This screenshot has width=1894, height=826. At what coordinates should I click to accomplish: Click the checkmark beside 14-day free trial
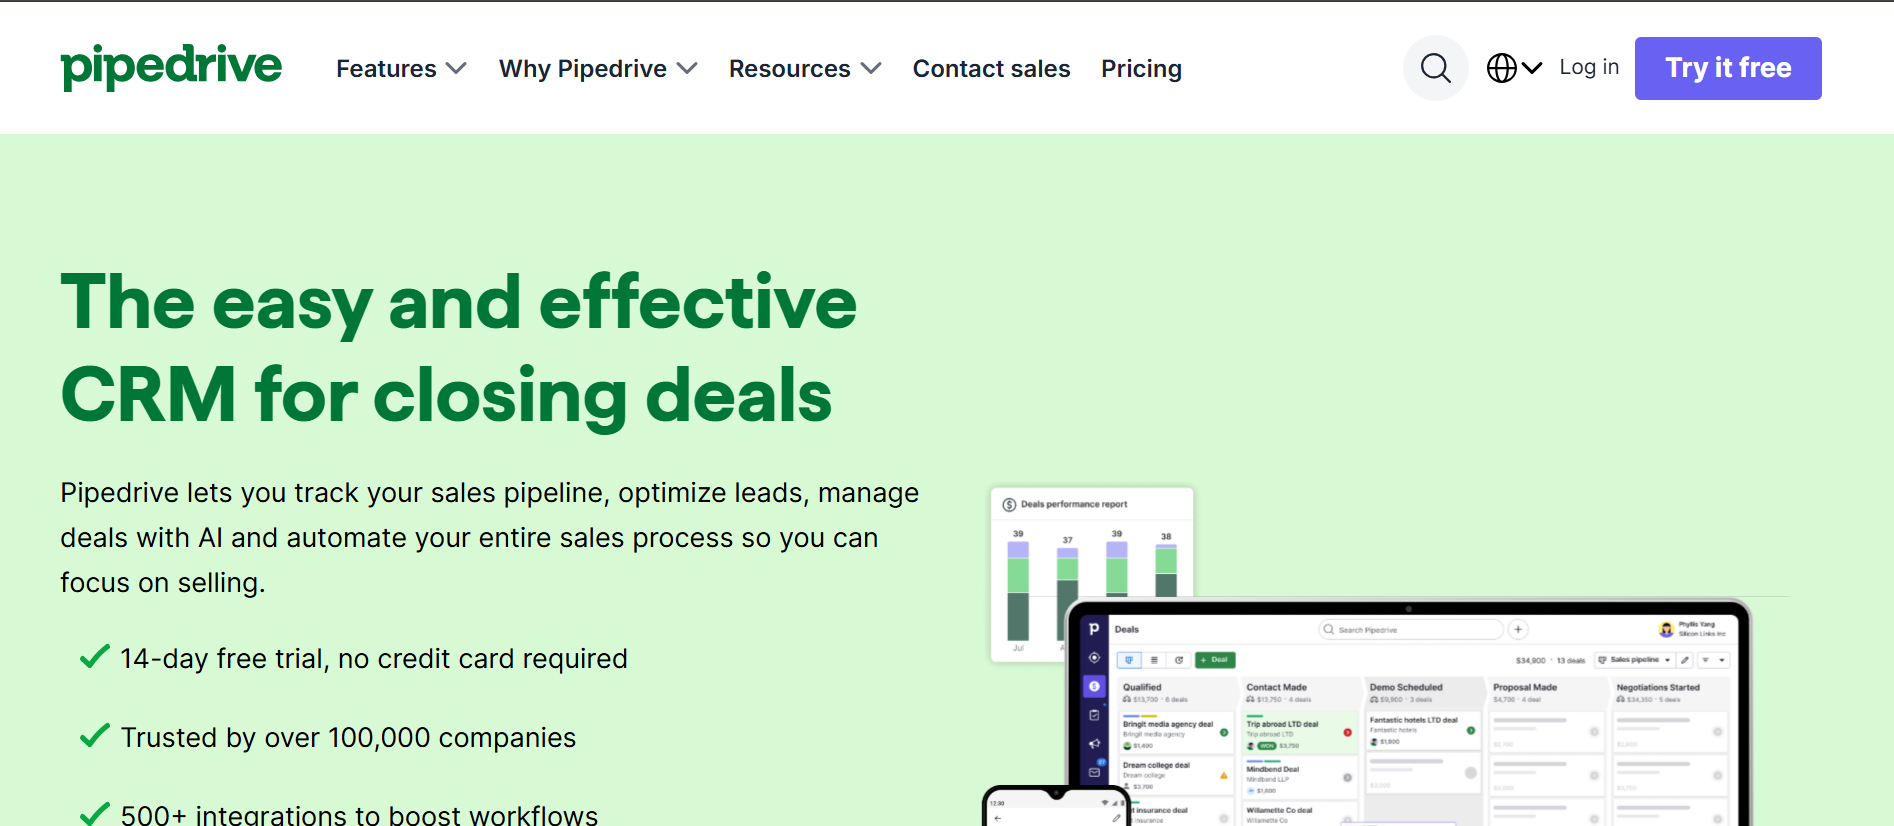click(x=95, y=657)
